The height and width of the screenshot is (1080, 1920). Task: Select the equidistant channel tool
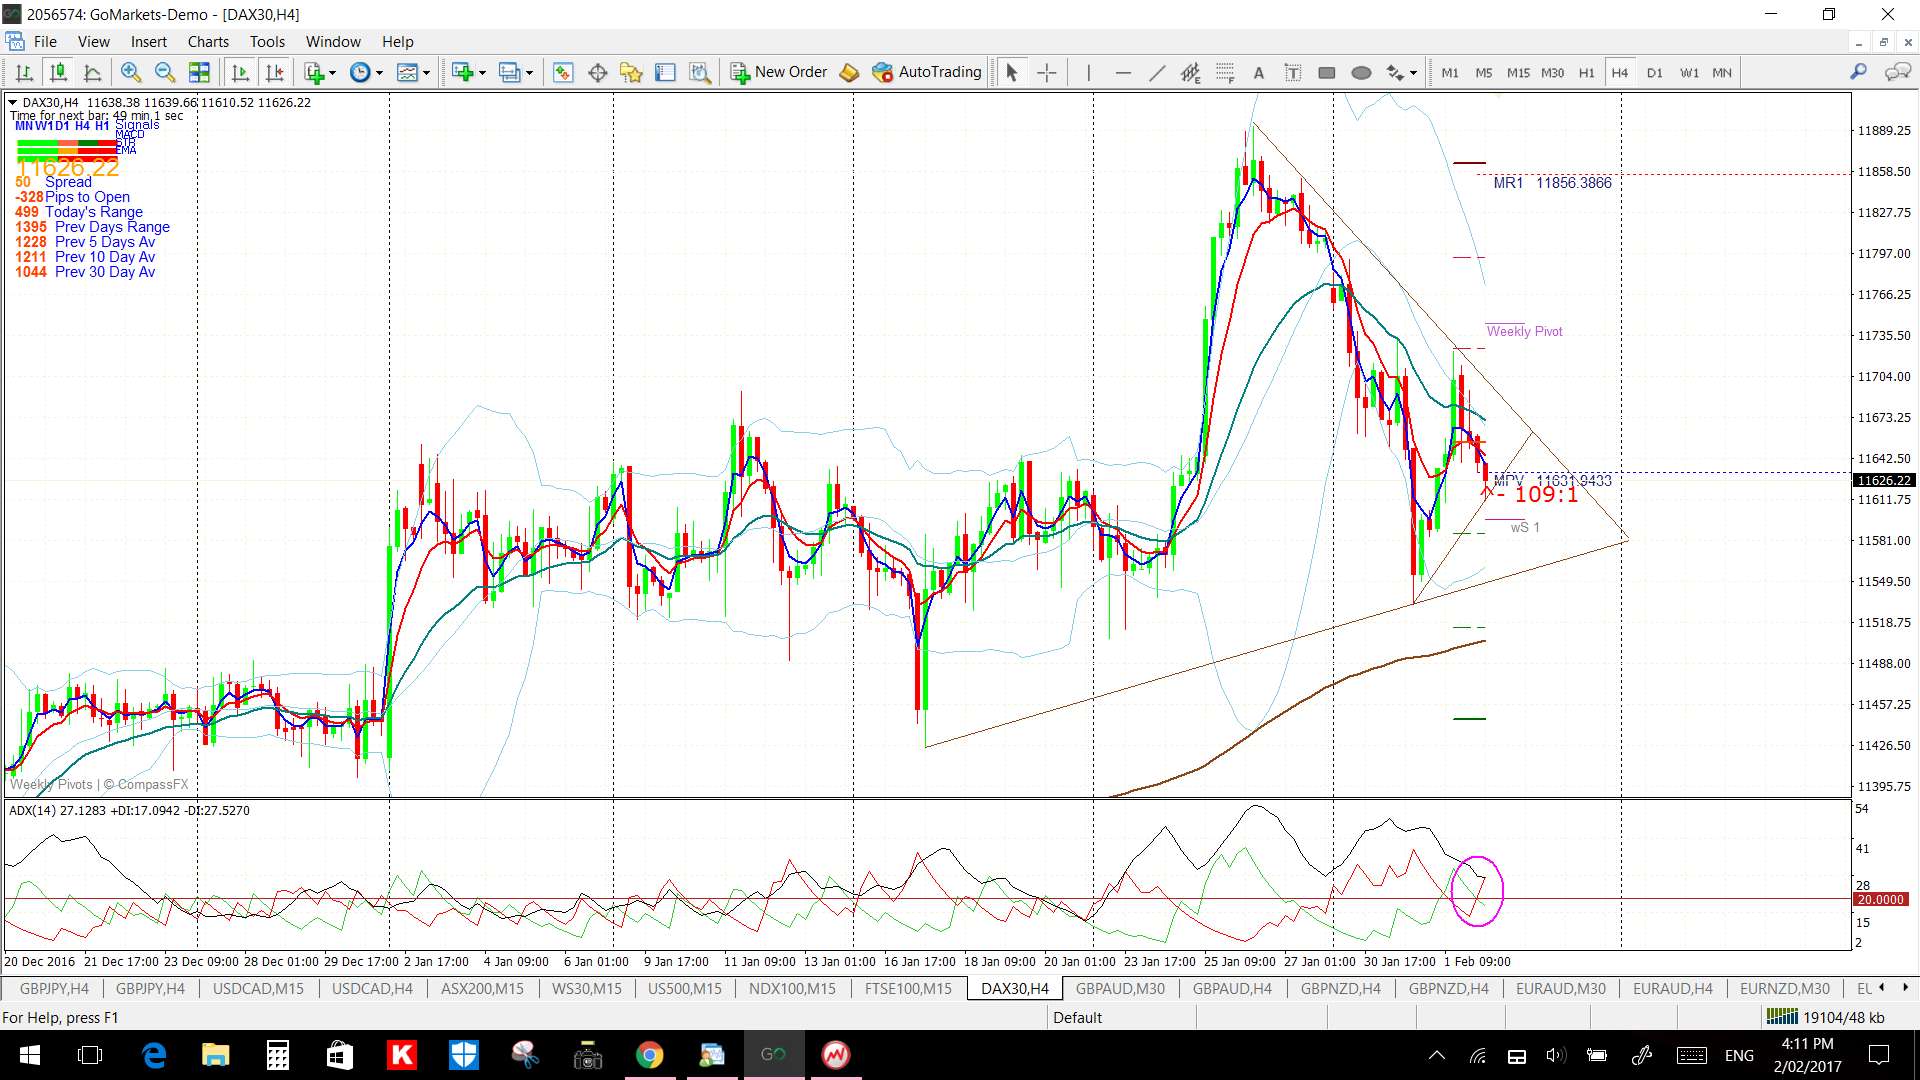[x=1190, y=72]
